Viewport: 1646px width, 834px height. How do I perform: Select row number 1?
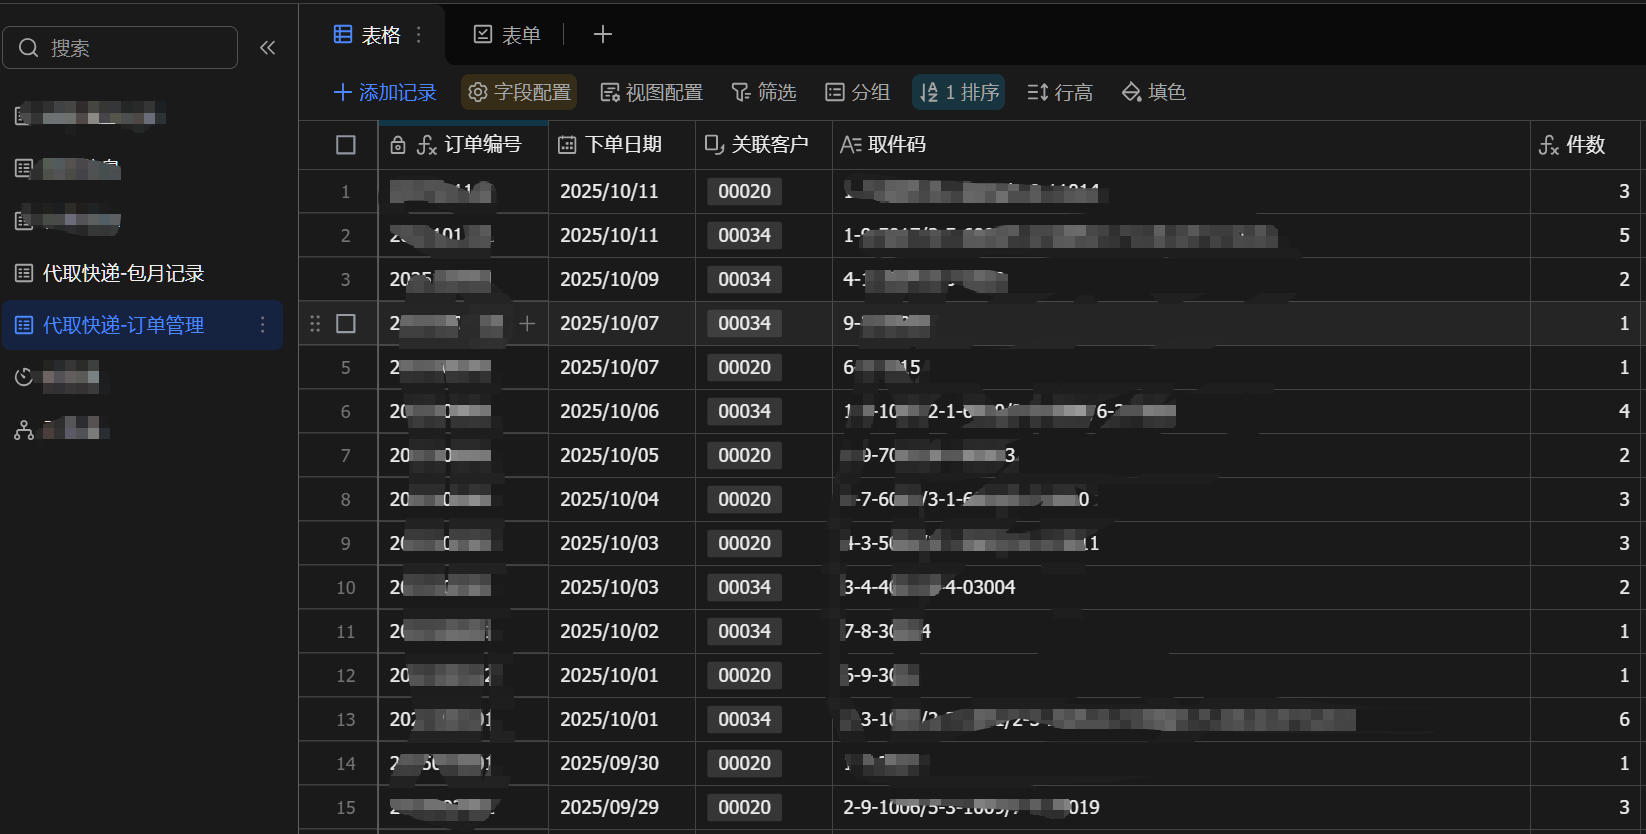346,192
